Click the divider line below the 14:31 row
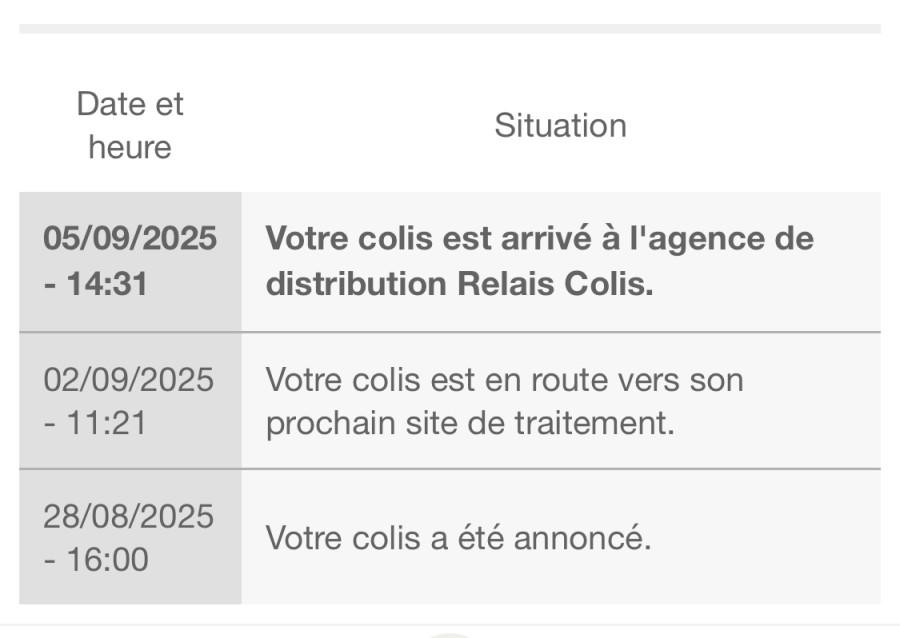This screenshot has height=638, width=900. [450, 332]
